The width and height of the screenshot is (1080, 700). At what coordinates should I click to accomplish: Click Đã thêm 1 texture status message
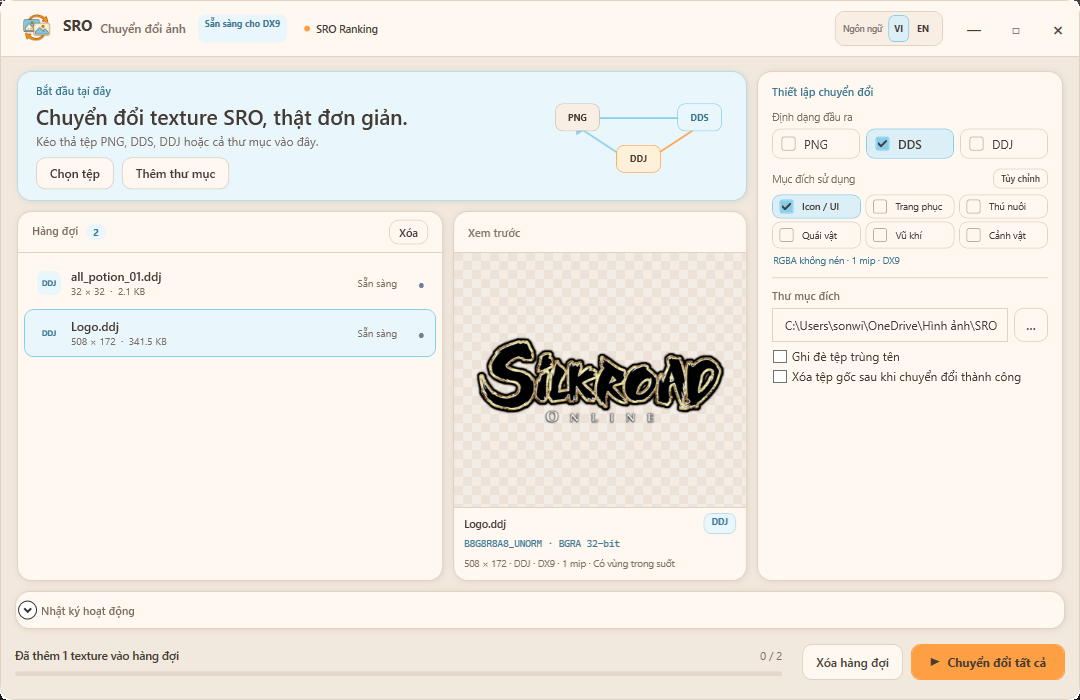point(97,656)
